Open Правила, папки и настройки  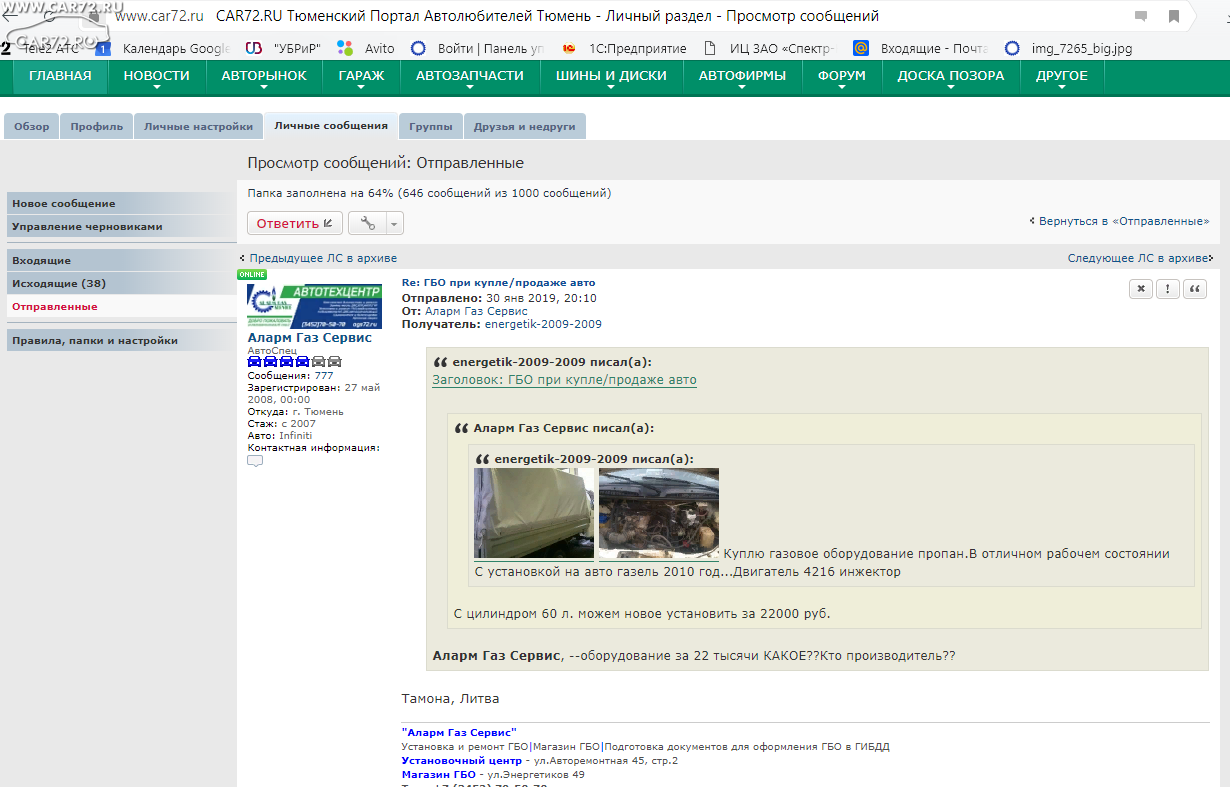coord(121,340)
